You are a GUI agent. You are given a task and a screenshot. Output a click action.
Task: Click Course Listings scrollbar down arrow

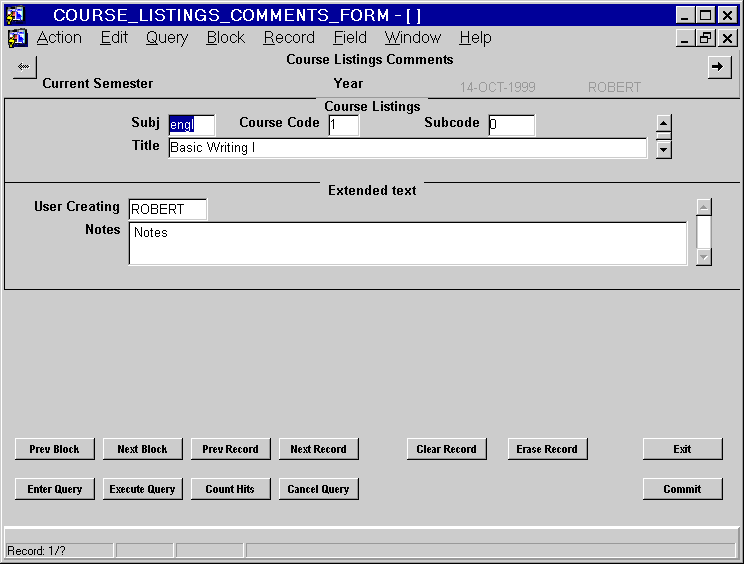coord(663,150)
